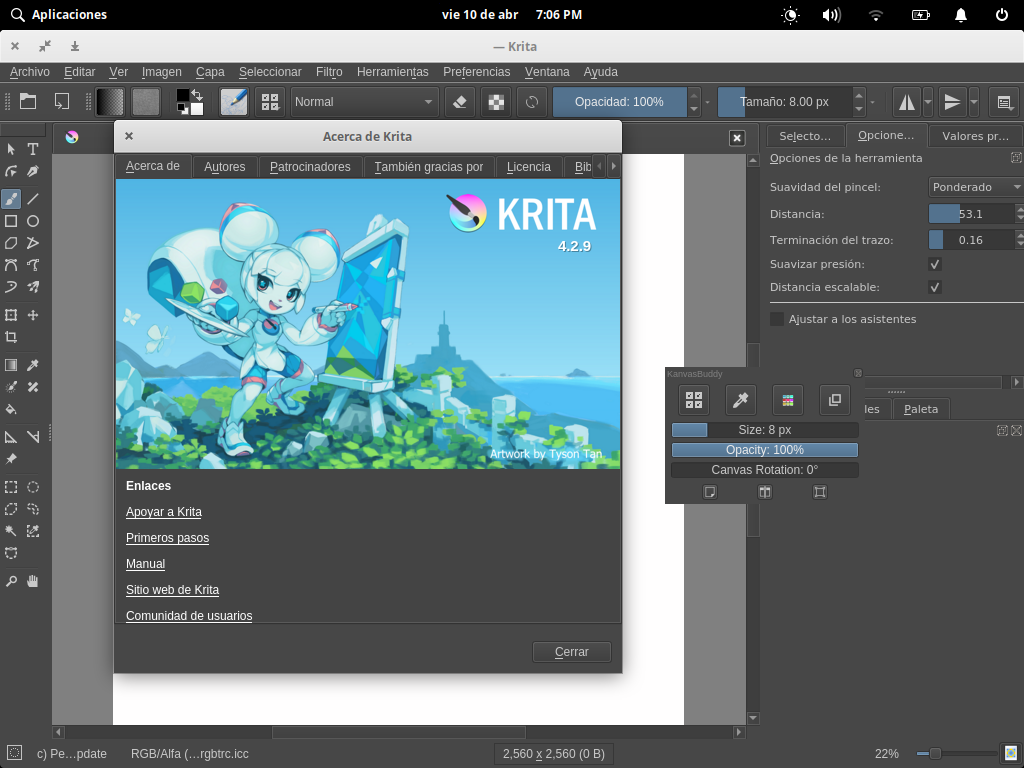Select the shape selection arrow tool
Image resolution: width=1024 pixels, height=768 pixels.
[x=11, y=149]
